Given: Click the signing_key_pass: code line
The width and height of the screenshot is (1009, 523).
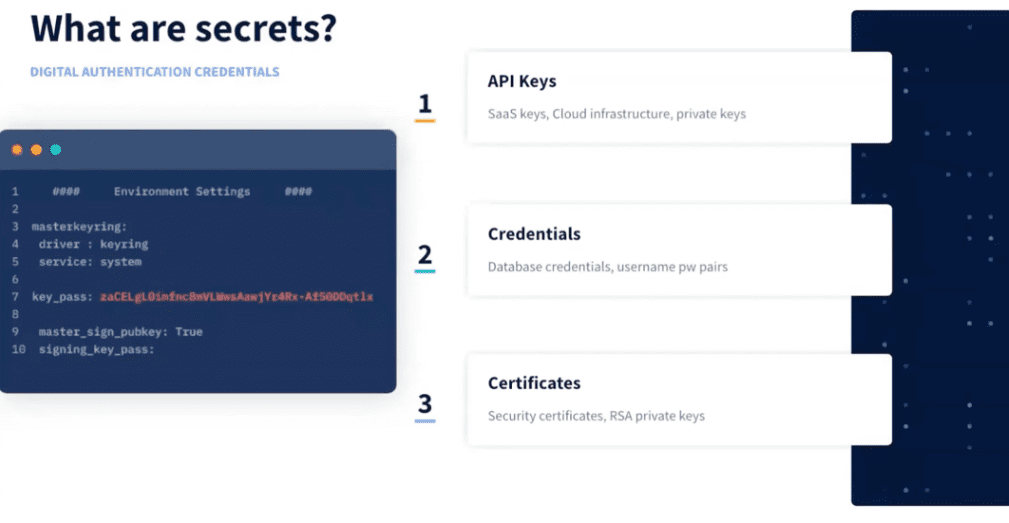Looking at the screenshot, I should (97, 349).
